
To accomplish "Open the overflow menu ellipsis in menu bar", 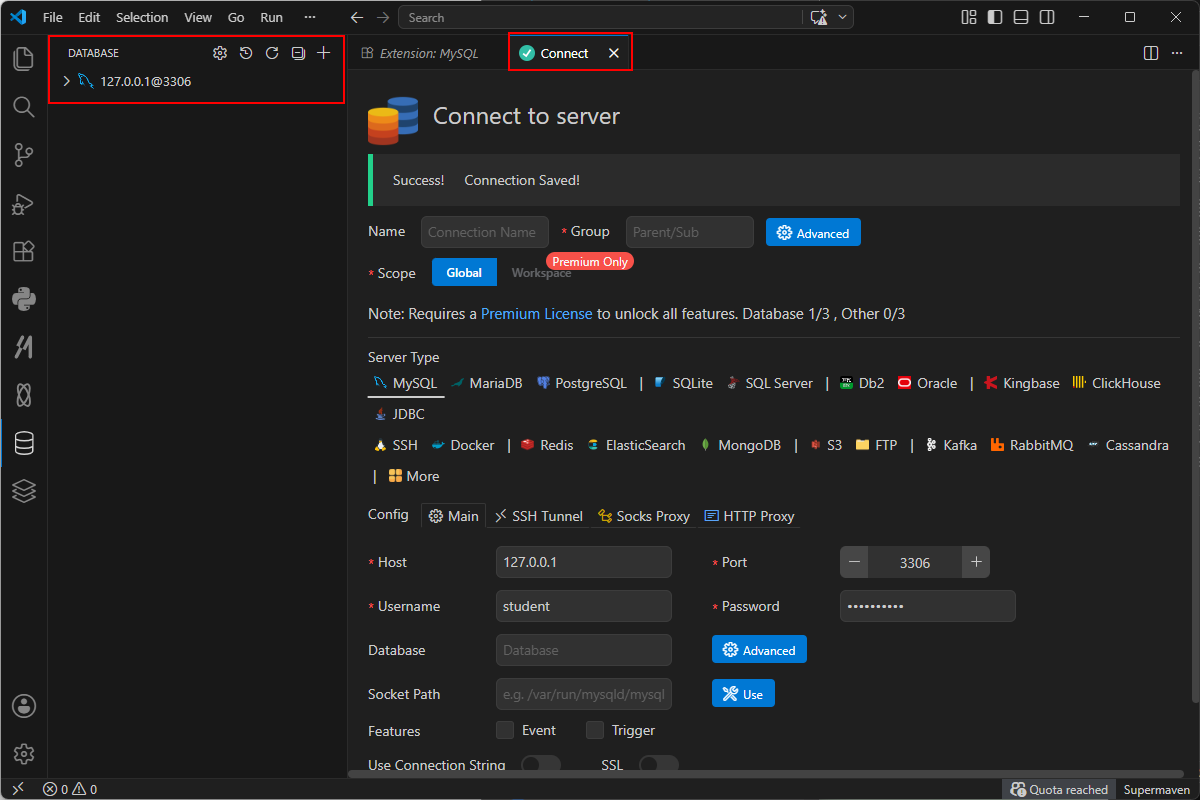I will coord(309,17).
